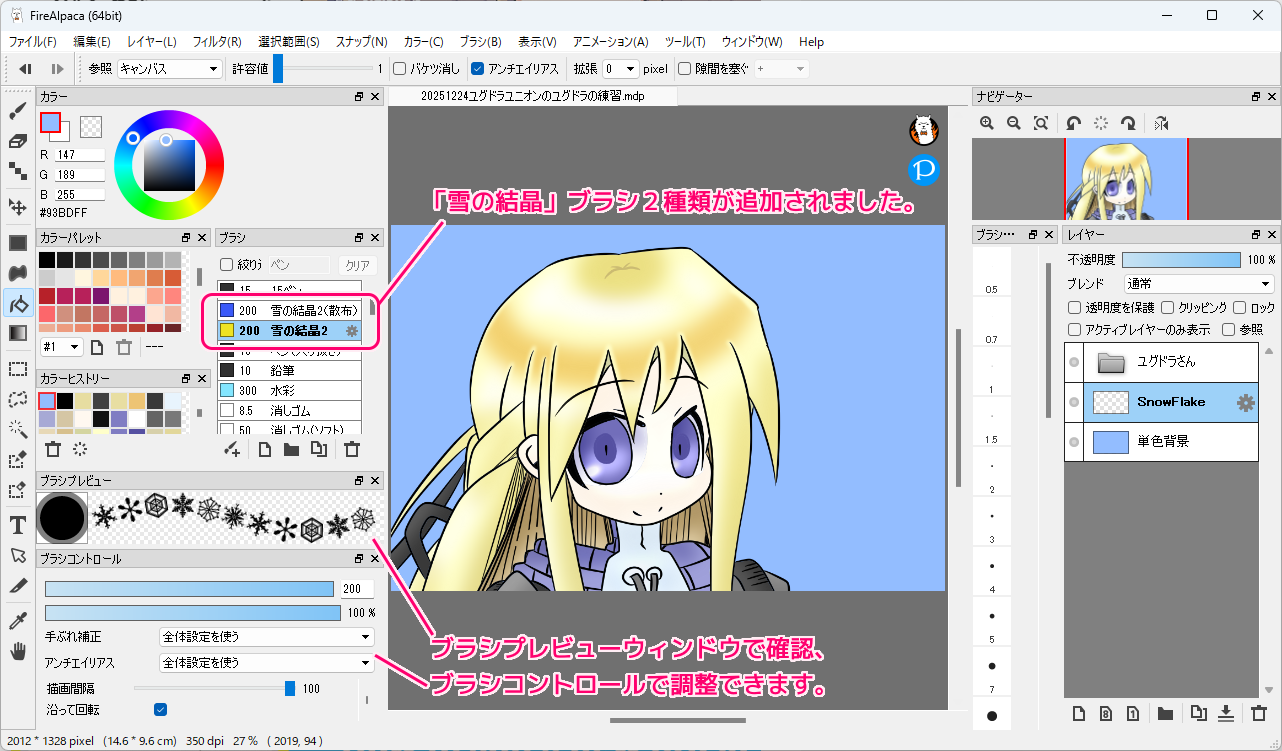This screenshot has width=1282, height=751.
Task: Enable the クリッピング checkbox
Action: point(1168,308)
